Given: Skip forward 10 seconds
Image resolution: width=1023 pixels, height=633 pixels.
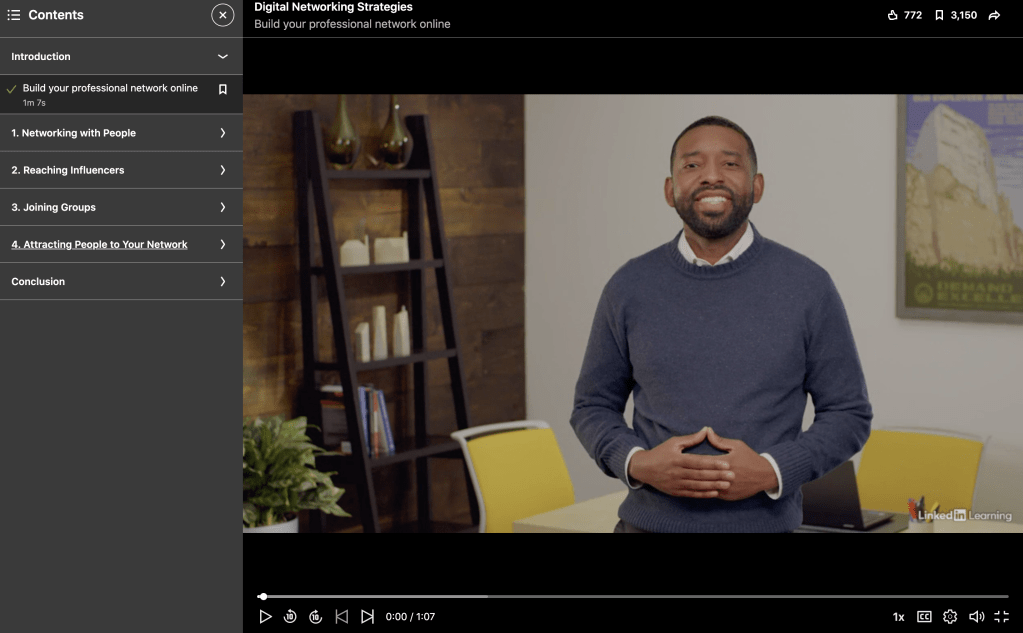Looking at the screenshot, I should click(315, 617).
